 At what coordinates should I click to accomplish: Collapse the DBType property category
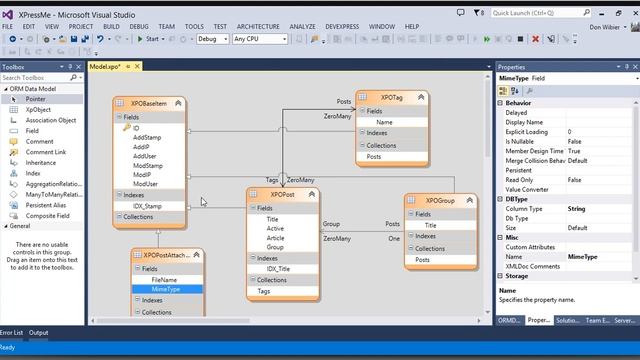500,199
